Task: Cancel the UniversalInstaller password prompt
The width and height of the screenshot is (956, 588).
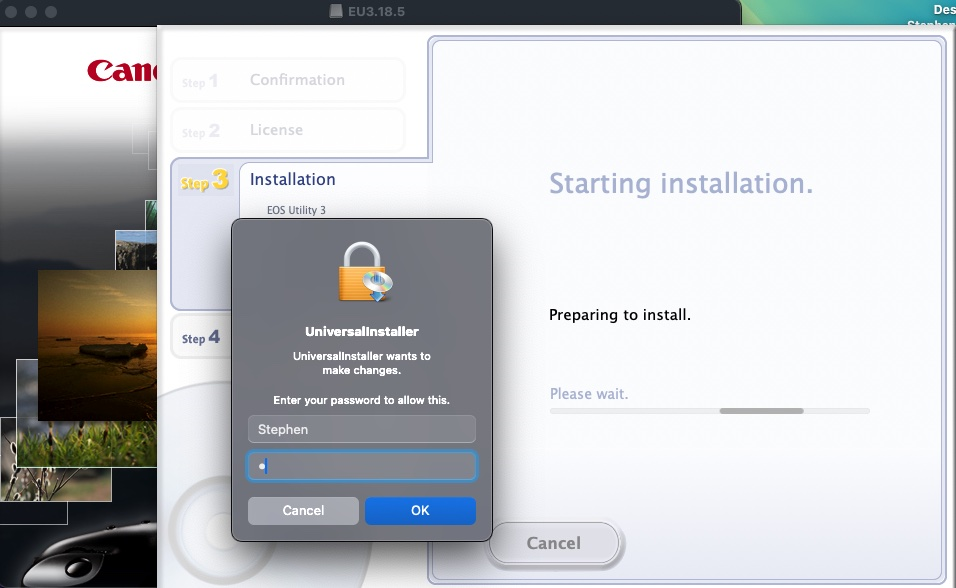Action: pos(303,510)
